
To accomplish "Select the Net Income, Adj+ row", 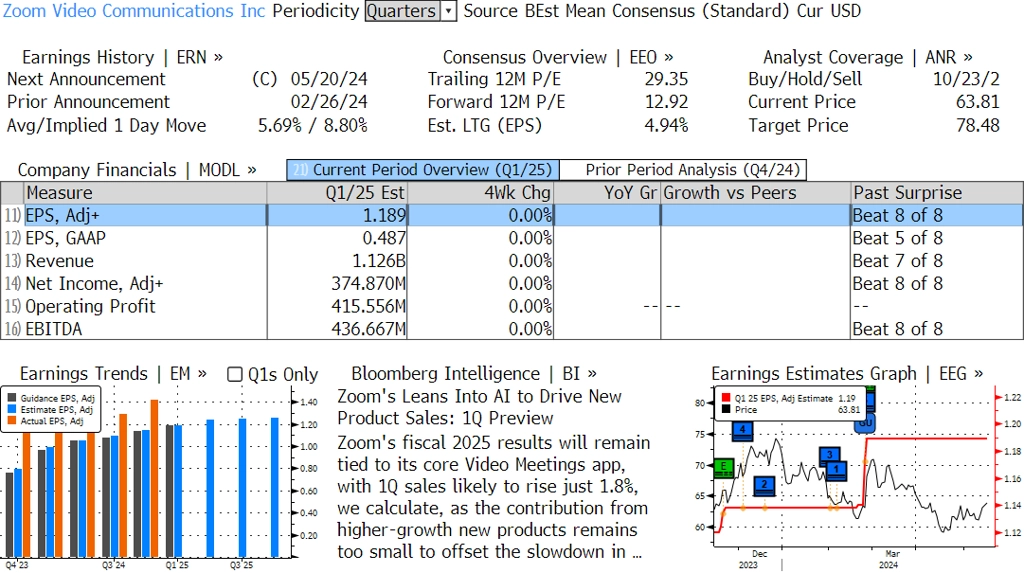I will pyautogui.click(x=512, y=284).
